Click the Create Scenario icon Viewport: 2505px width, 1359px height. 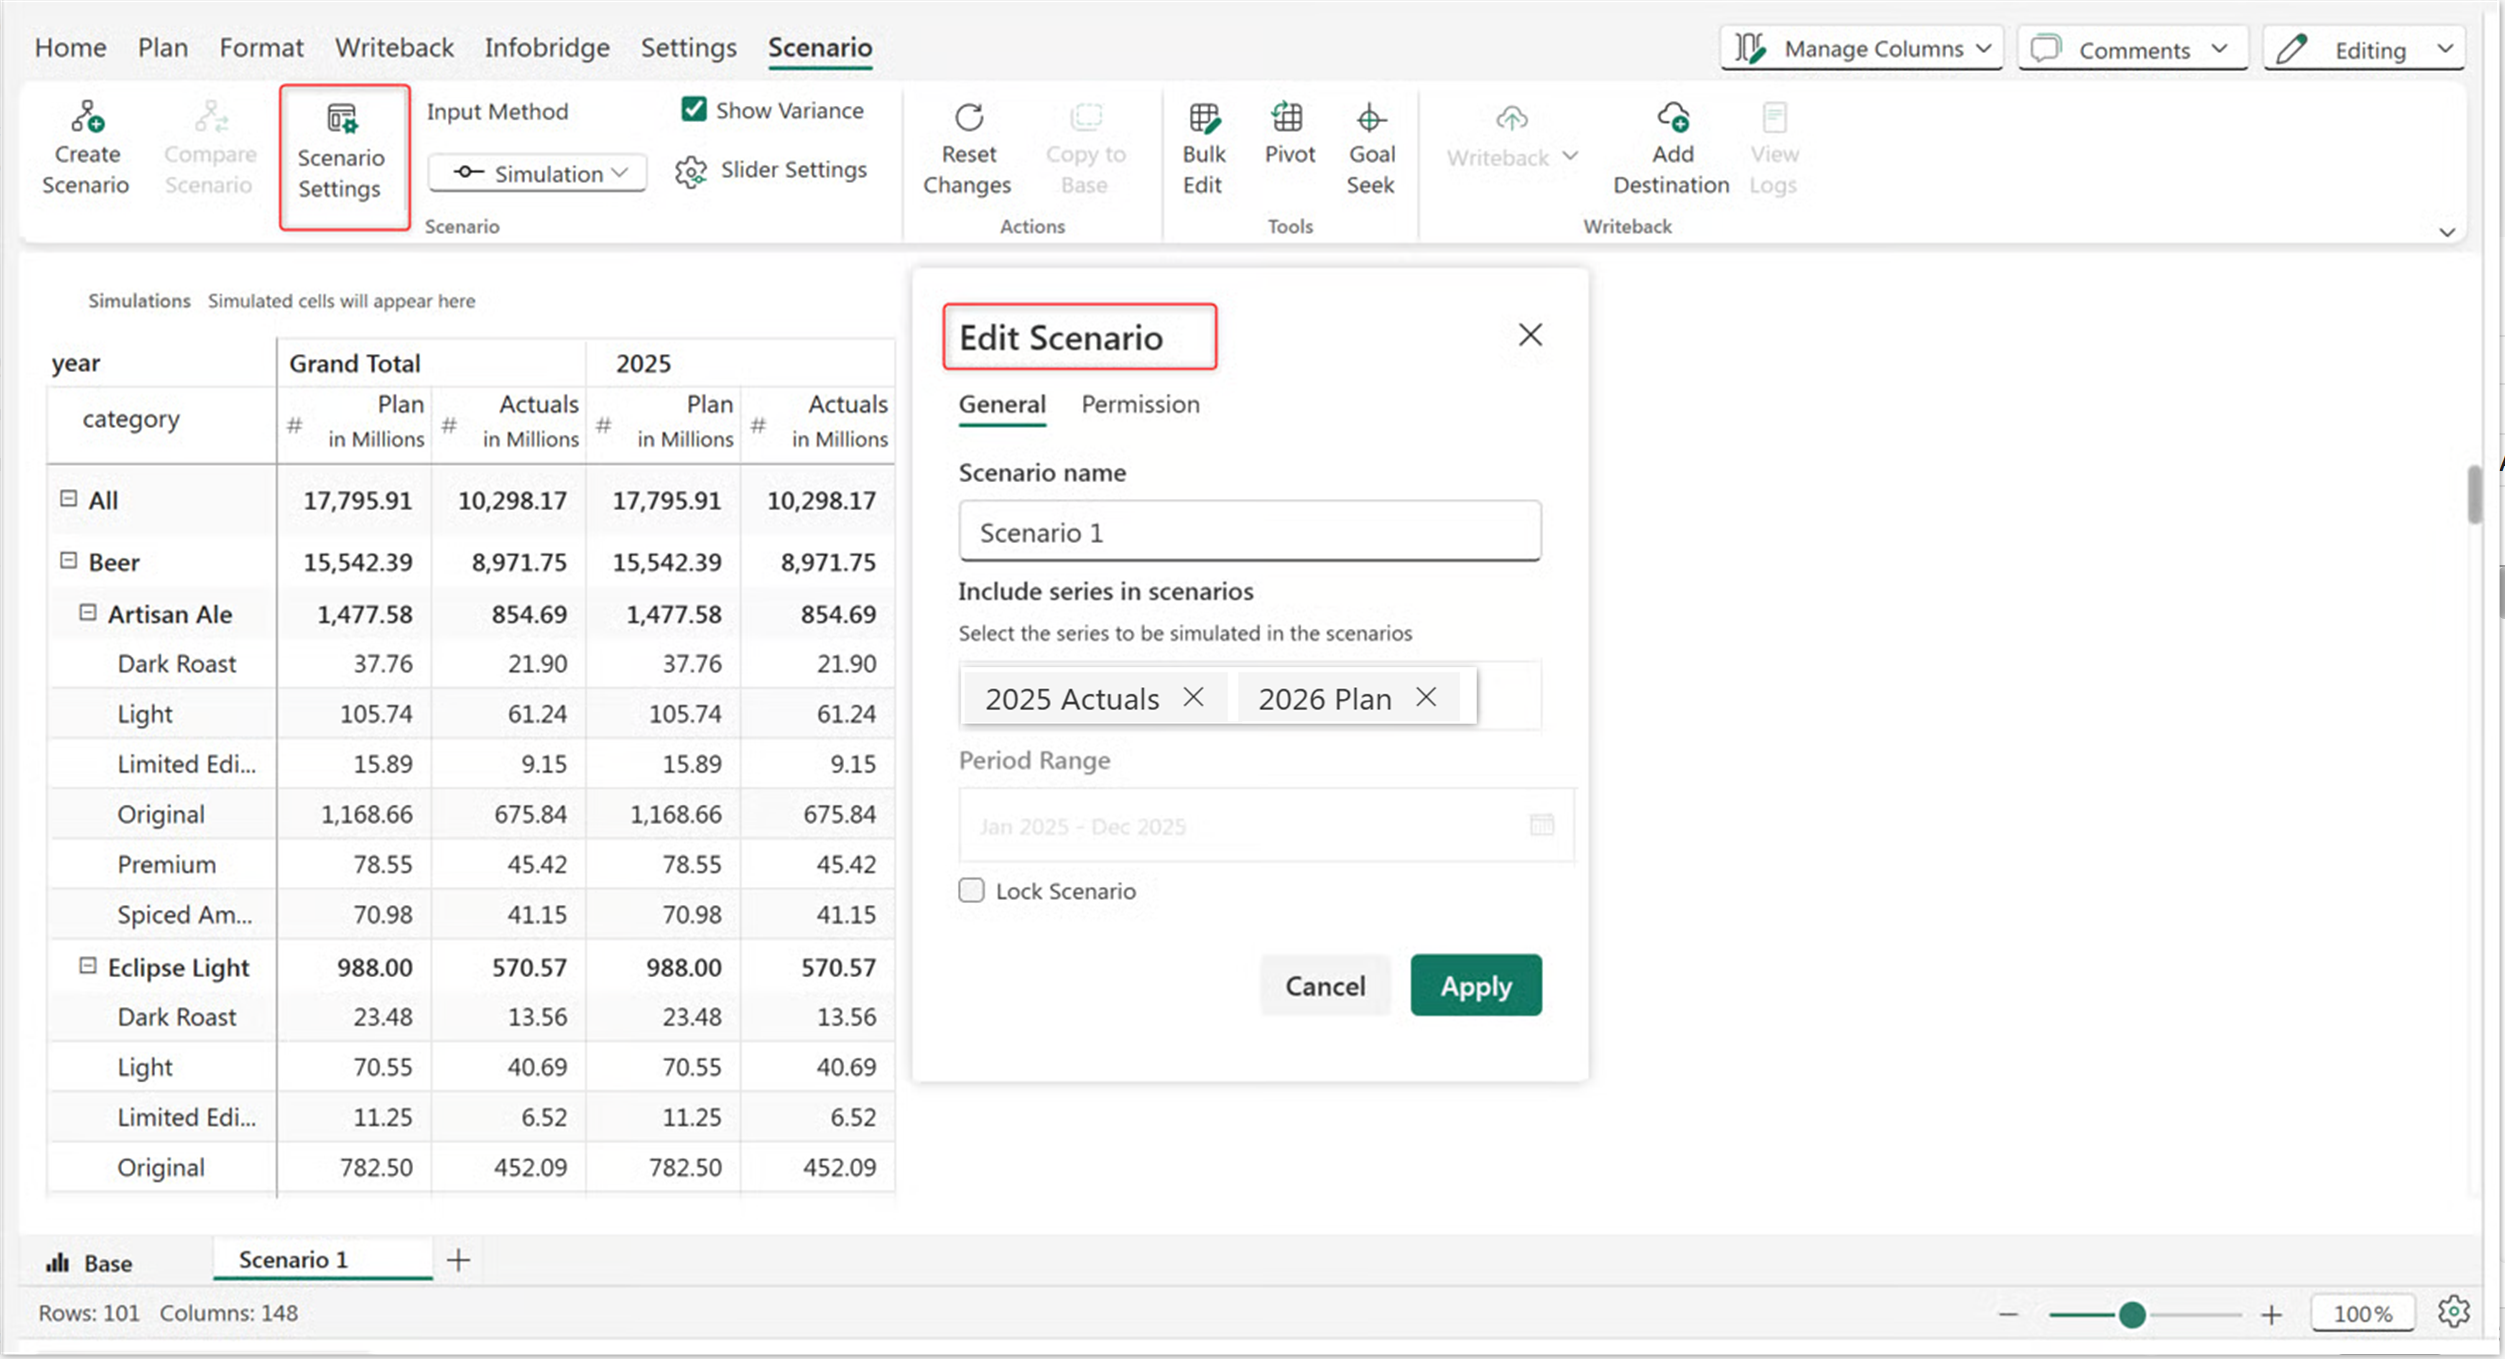pos(87,119)
